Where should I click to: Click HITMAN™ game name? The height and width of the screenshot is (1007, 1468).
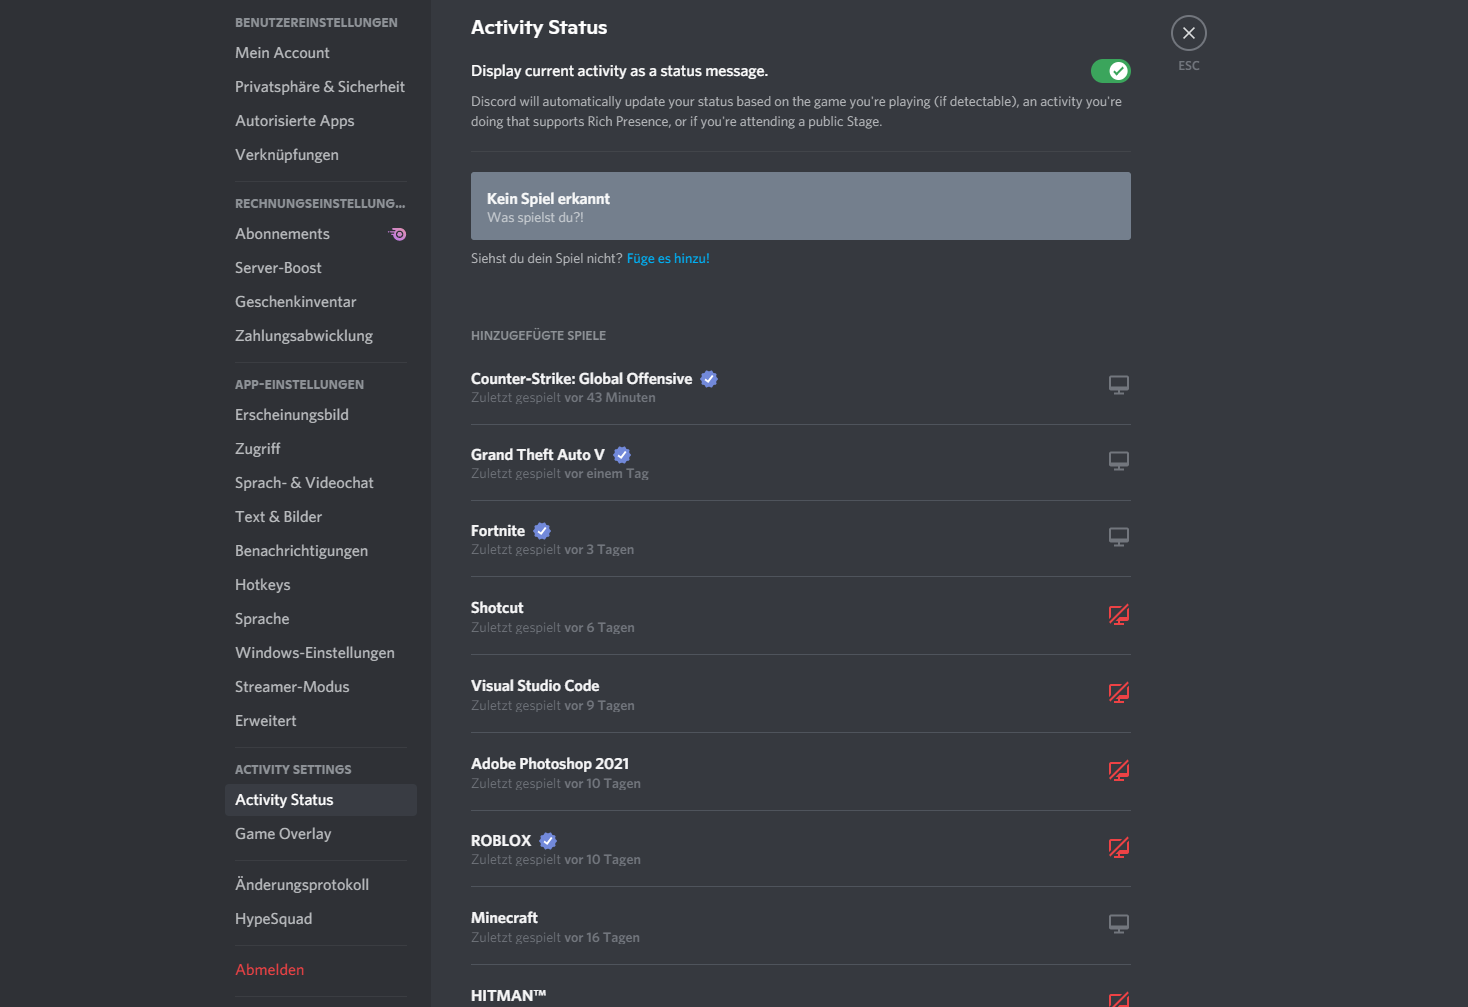click(509, 996)
